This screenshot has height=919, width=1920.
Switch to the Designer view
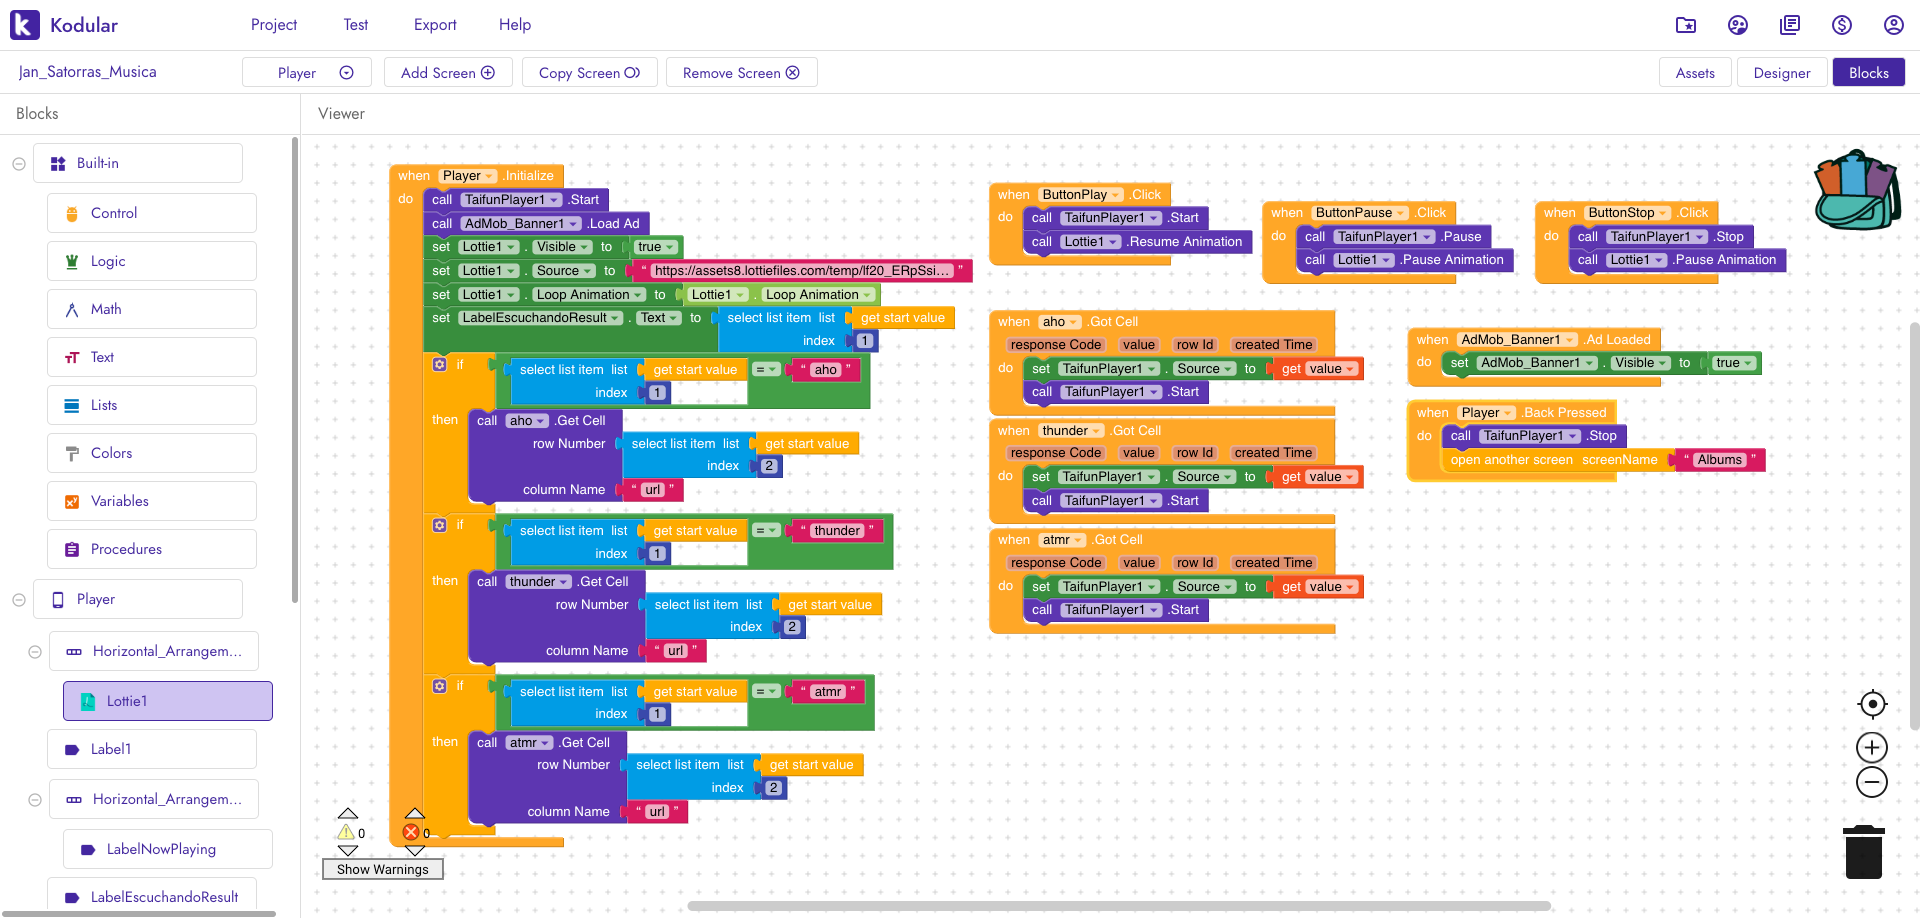pos(1781,73)
